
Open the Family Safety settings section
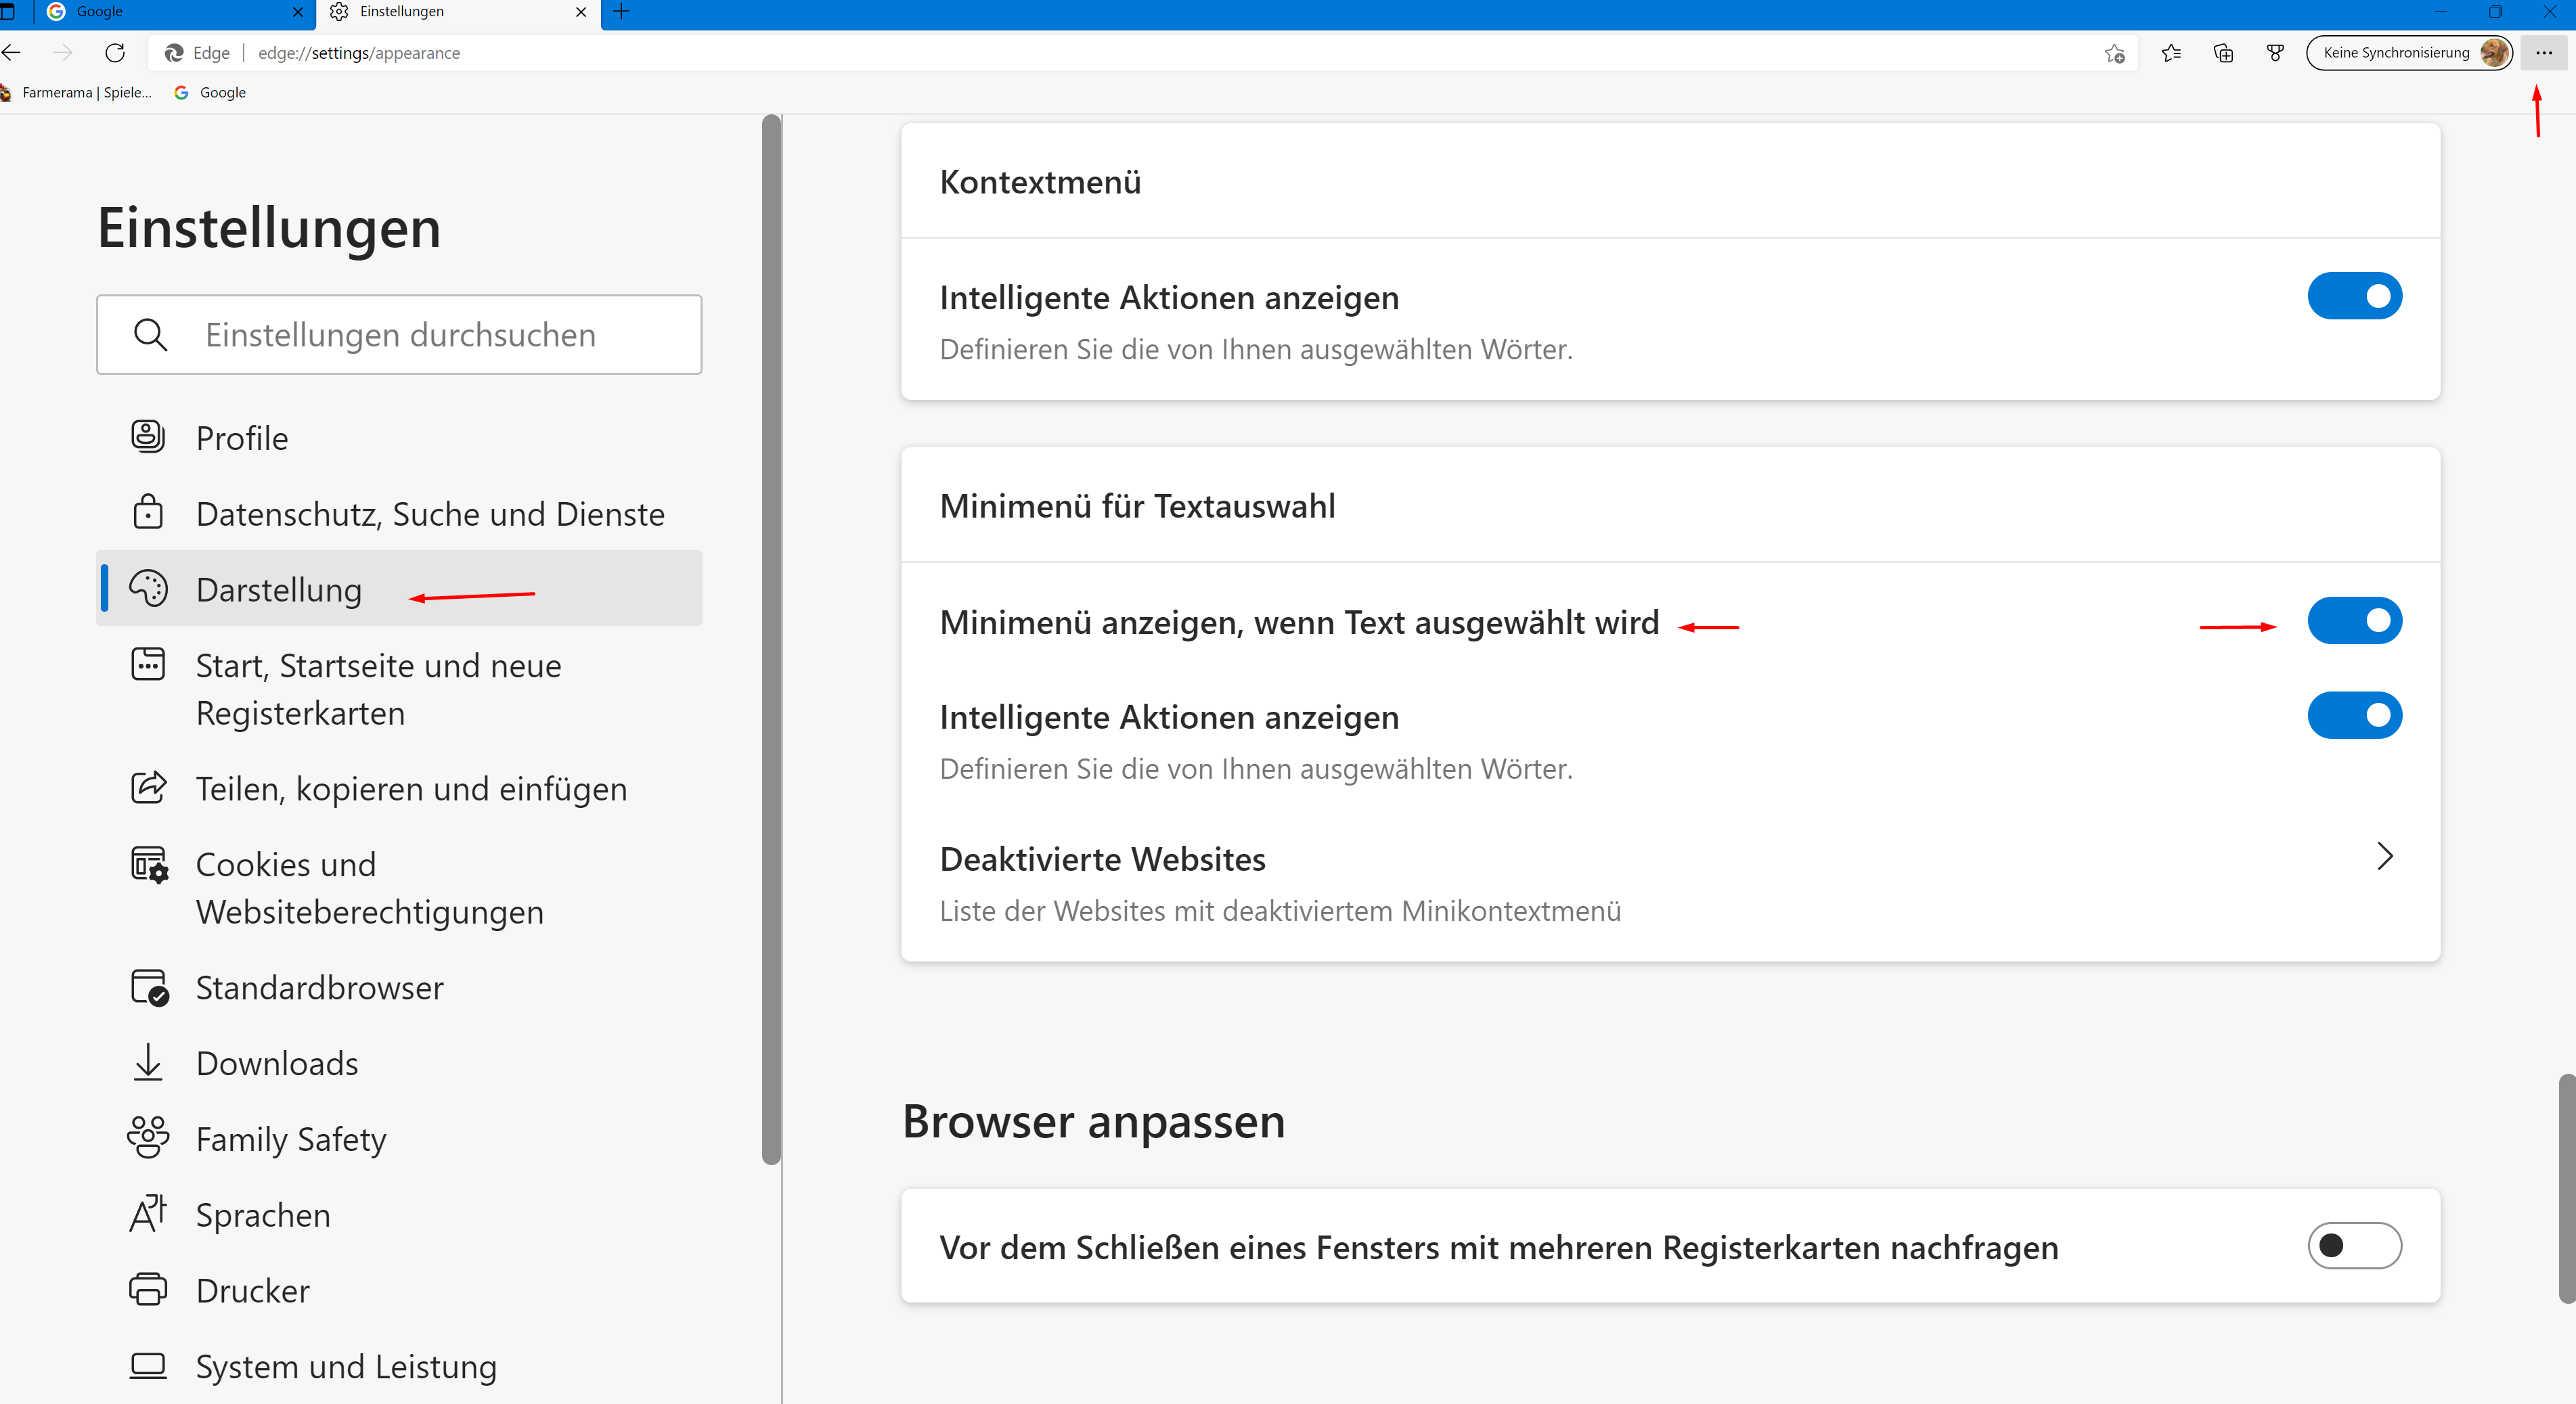point(290,1139)
